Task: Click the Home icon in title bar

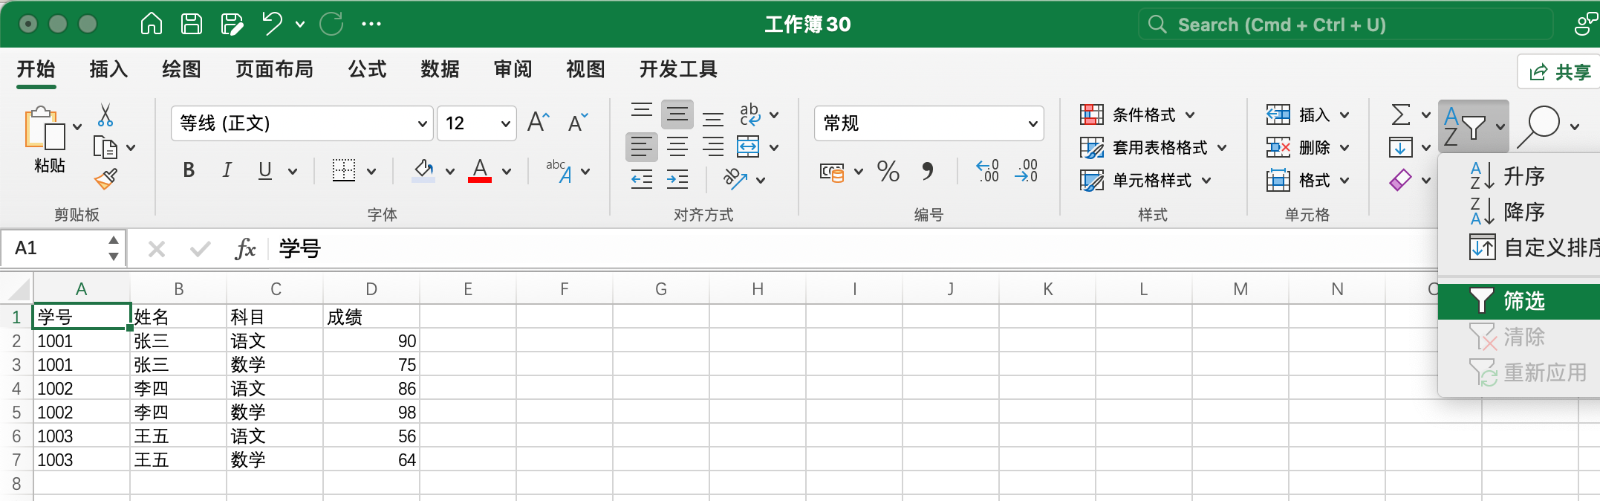Action: tap(151, 24)
